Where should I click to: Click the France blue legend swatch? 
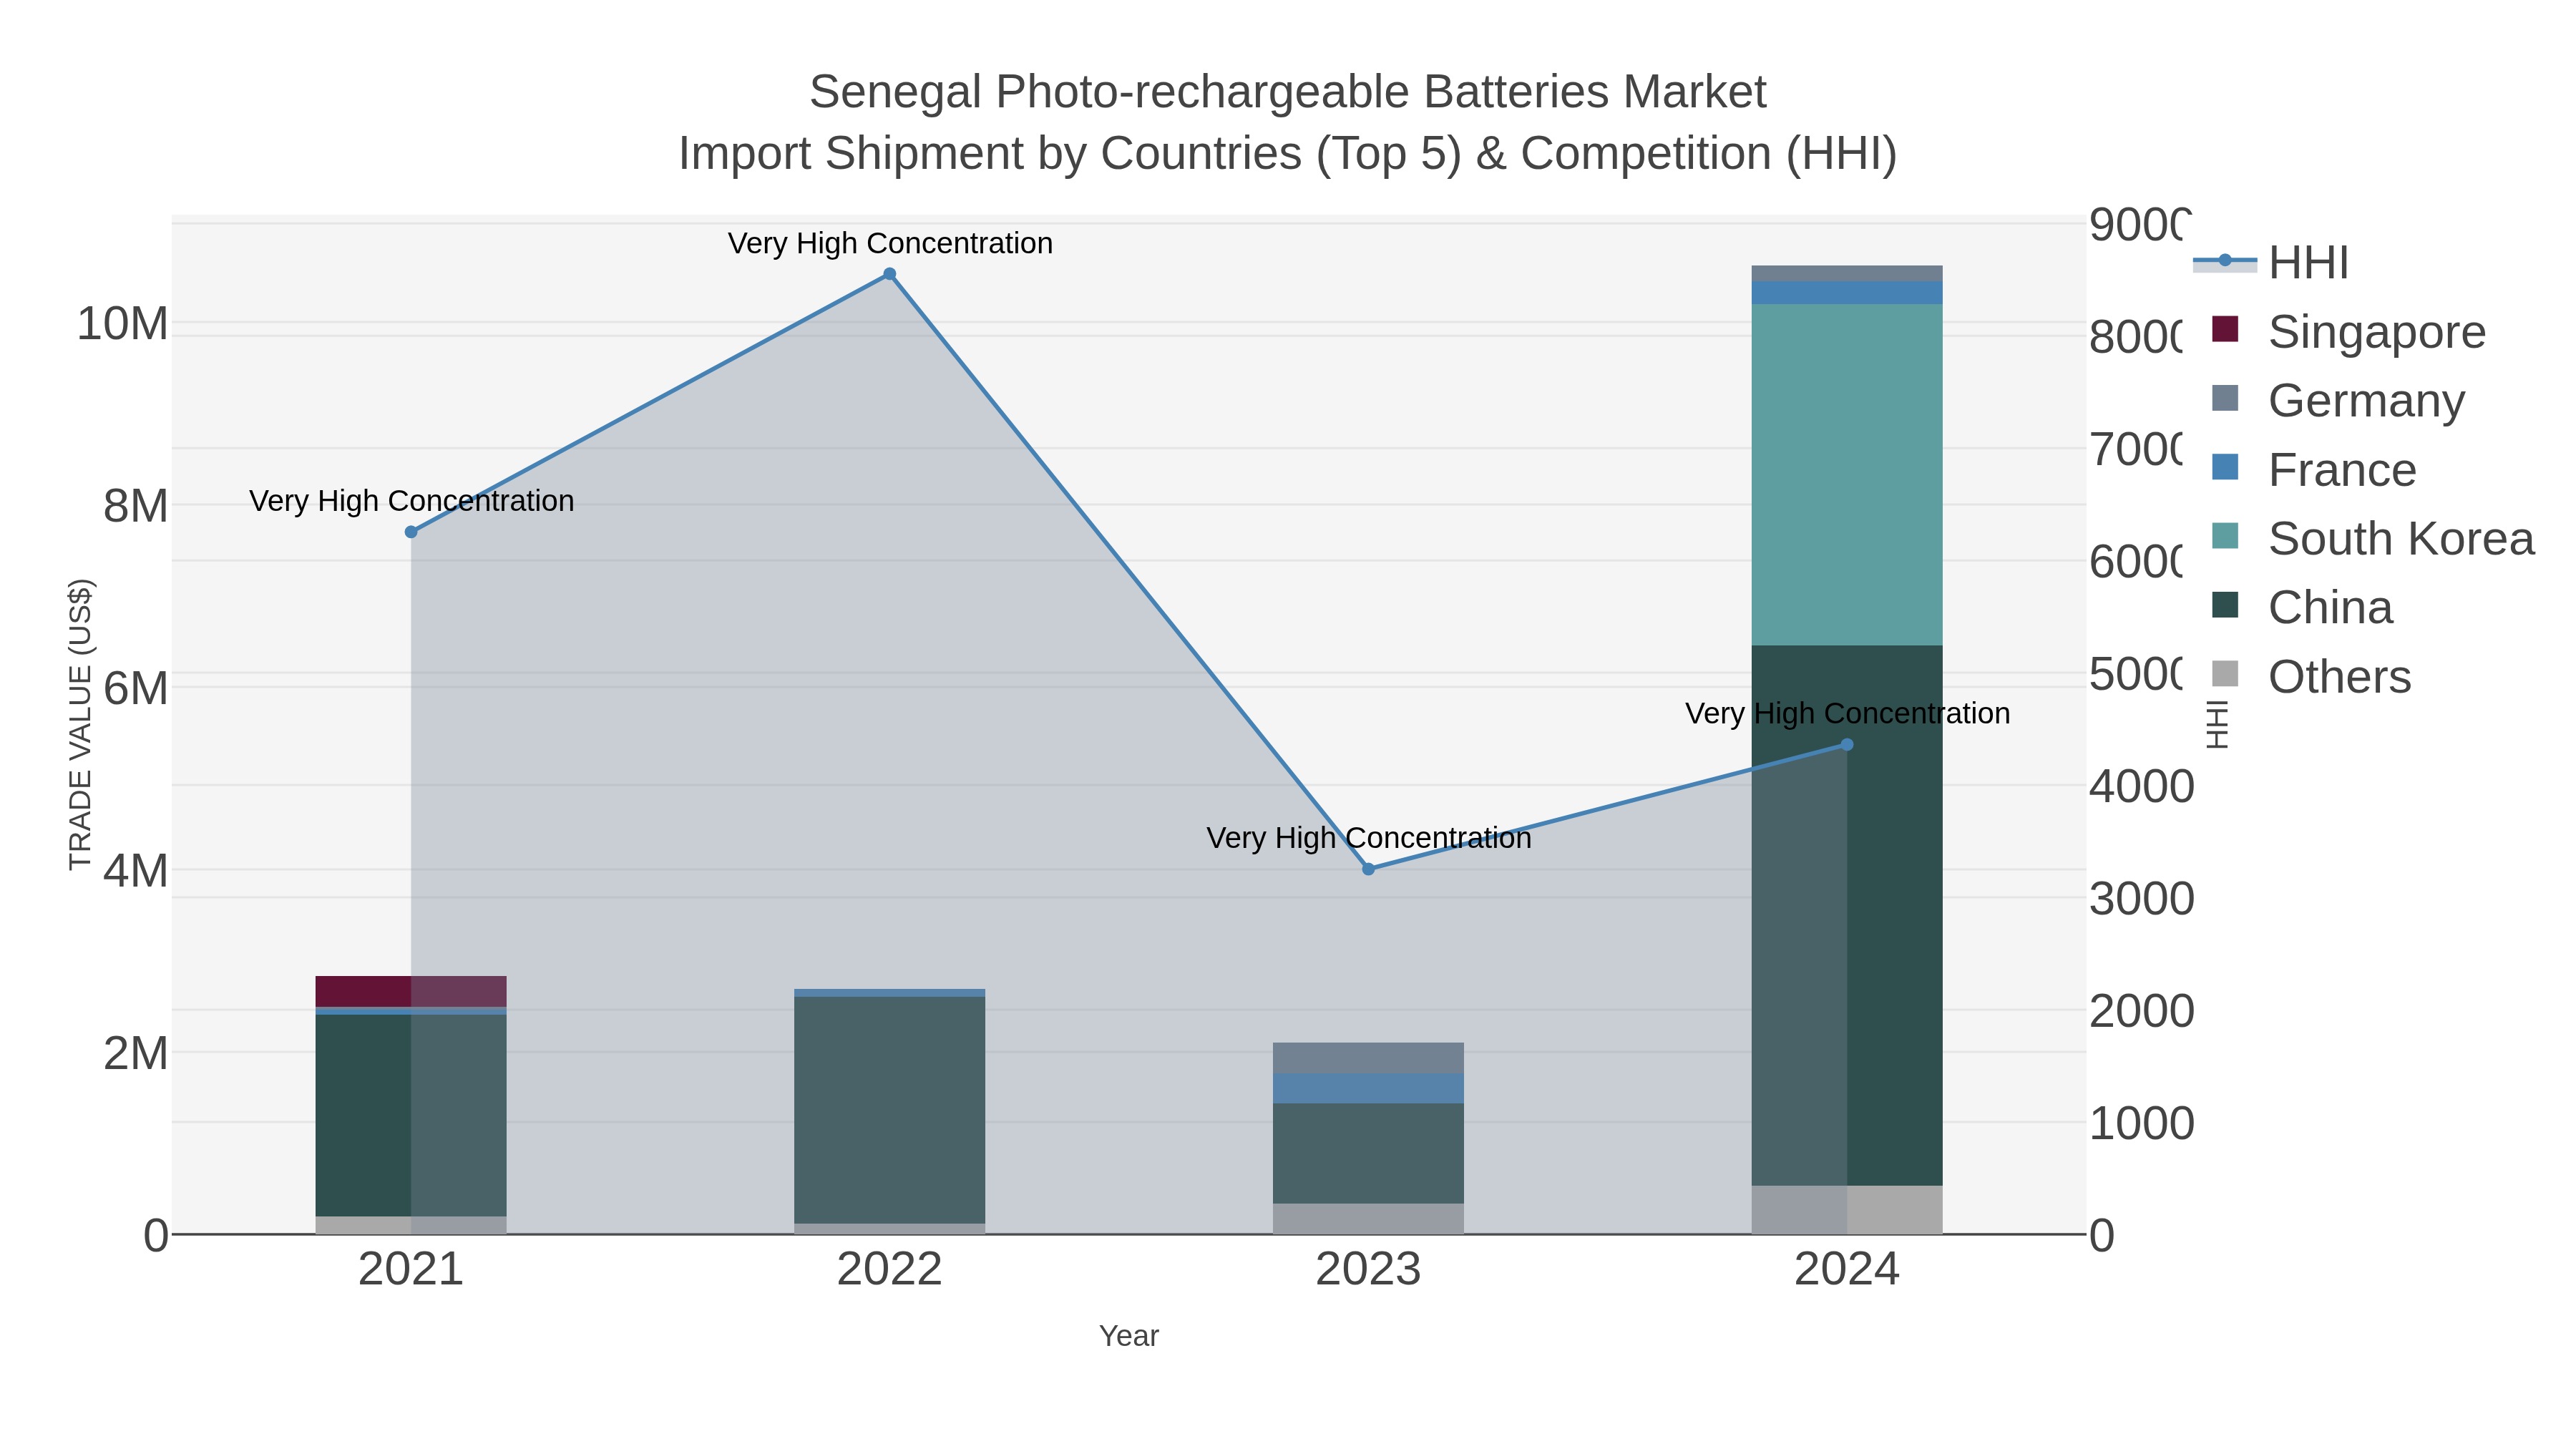pyautogui.click(x=2225, y=467)
